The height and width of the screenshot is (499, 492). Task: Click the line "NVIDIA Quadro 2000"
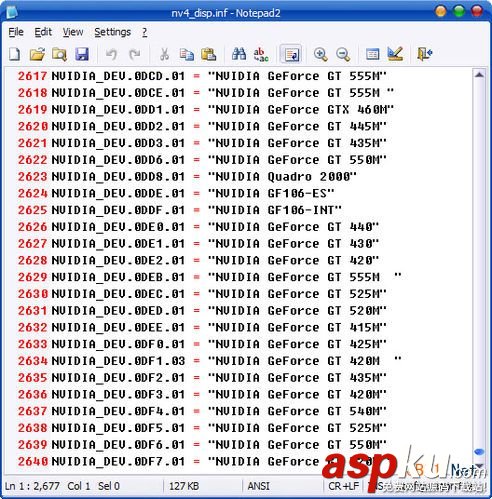(x=204, y=176)
